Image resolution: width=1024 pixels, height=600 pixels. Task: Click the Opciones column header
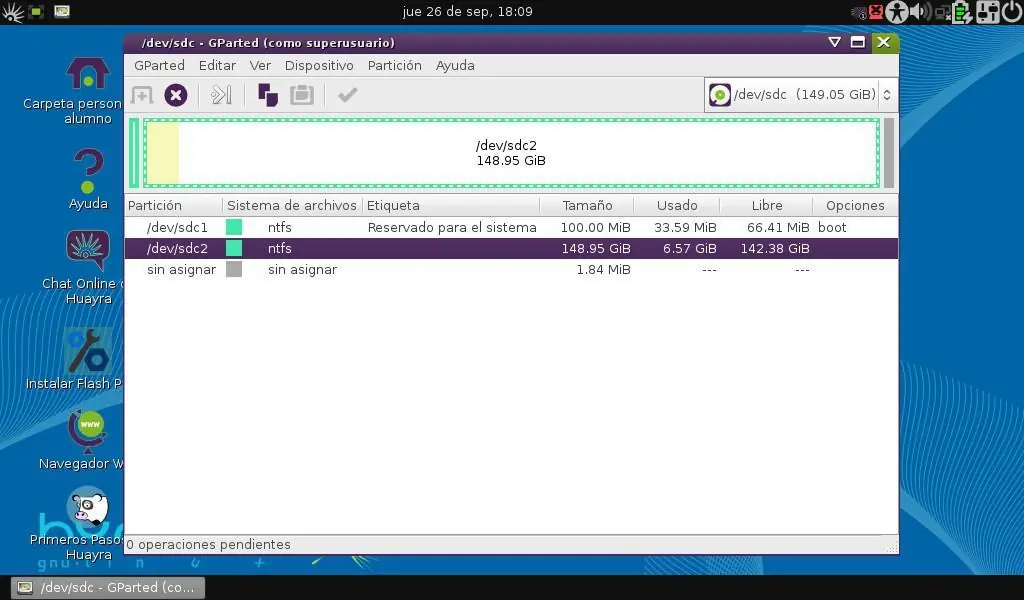pos(855,206)
